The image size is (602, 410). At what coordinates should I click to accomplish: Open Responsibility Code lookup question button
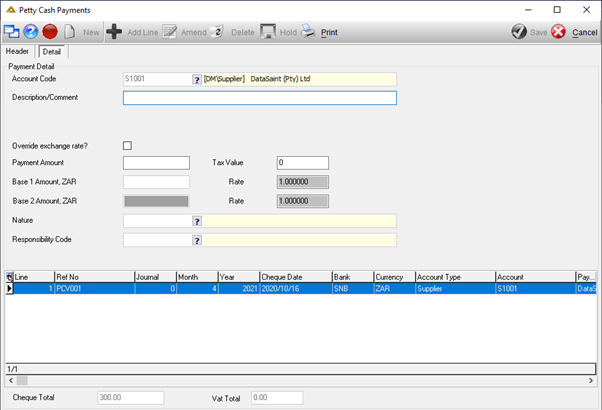(x=197, y=240)
